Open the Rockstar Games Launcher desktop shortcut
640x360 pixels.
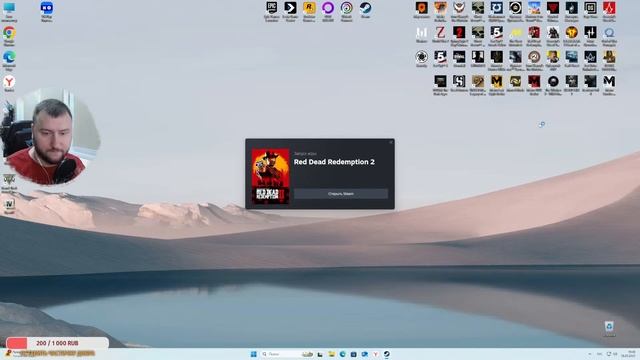309,8
